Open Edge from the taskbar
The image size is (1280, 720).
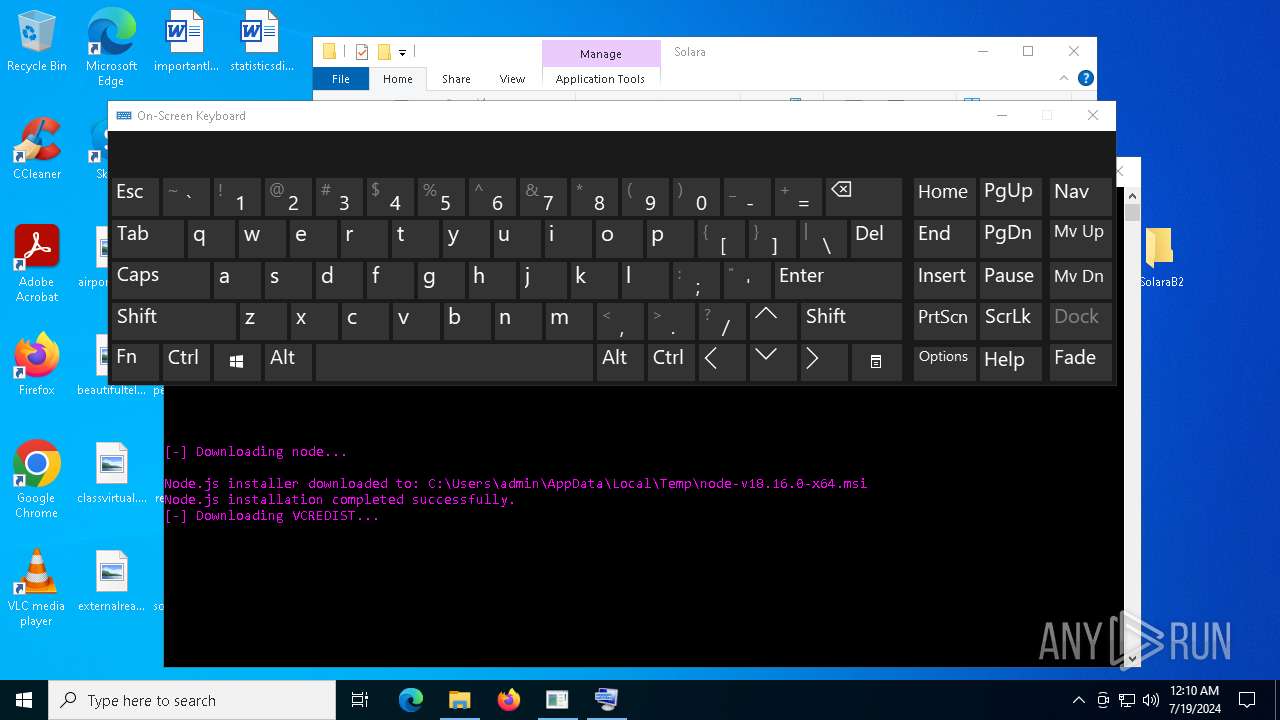(411, 700)
